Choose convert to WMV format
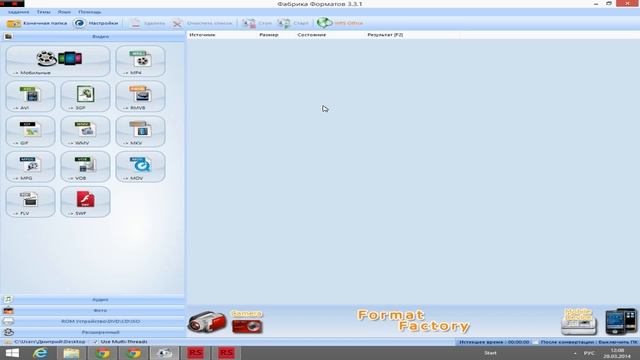The image size is (640, 360). tap(85, 131)
